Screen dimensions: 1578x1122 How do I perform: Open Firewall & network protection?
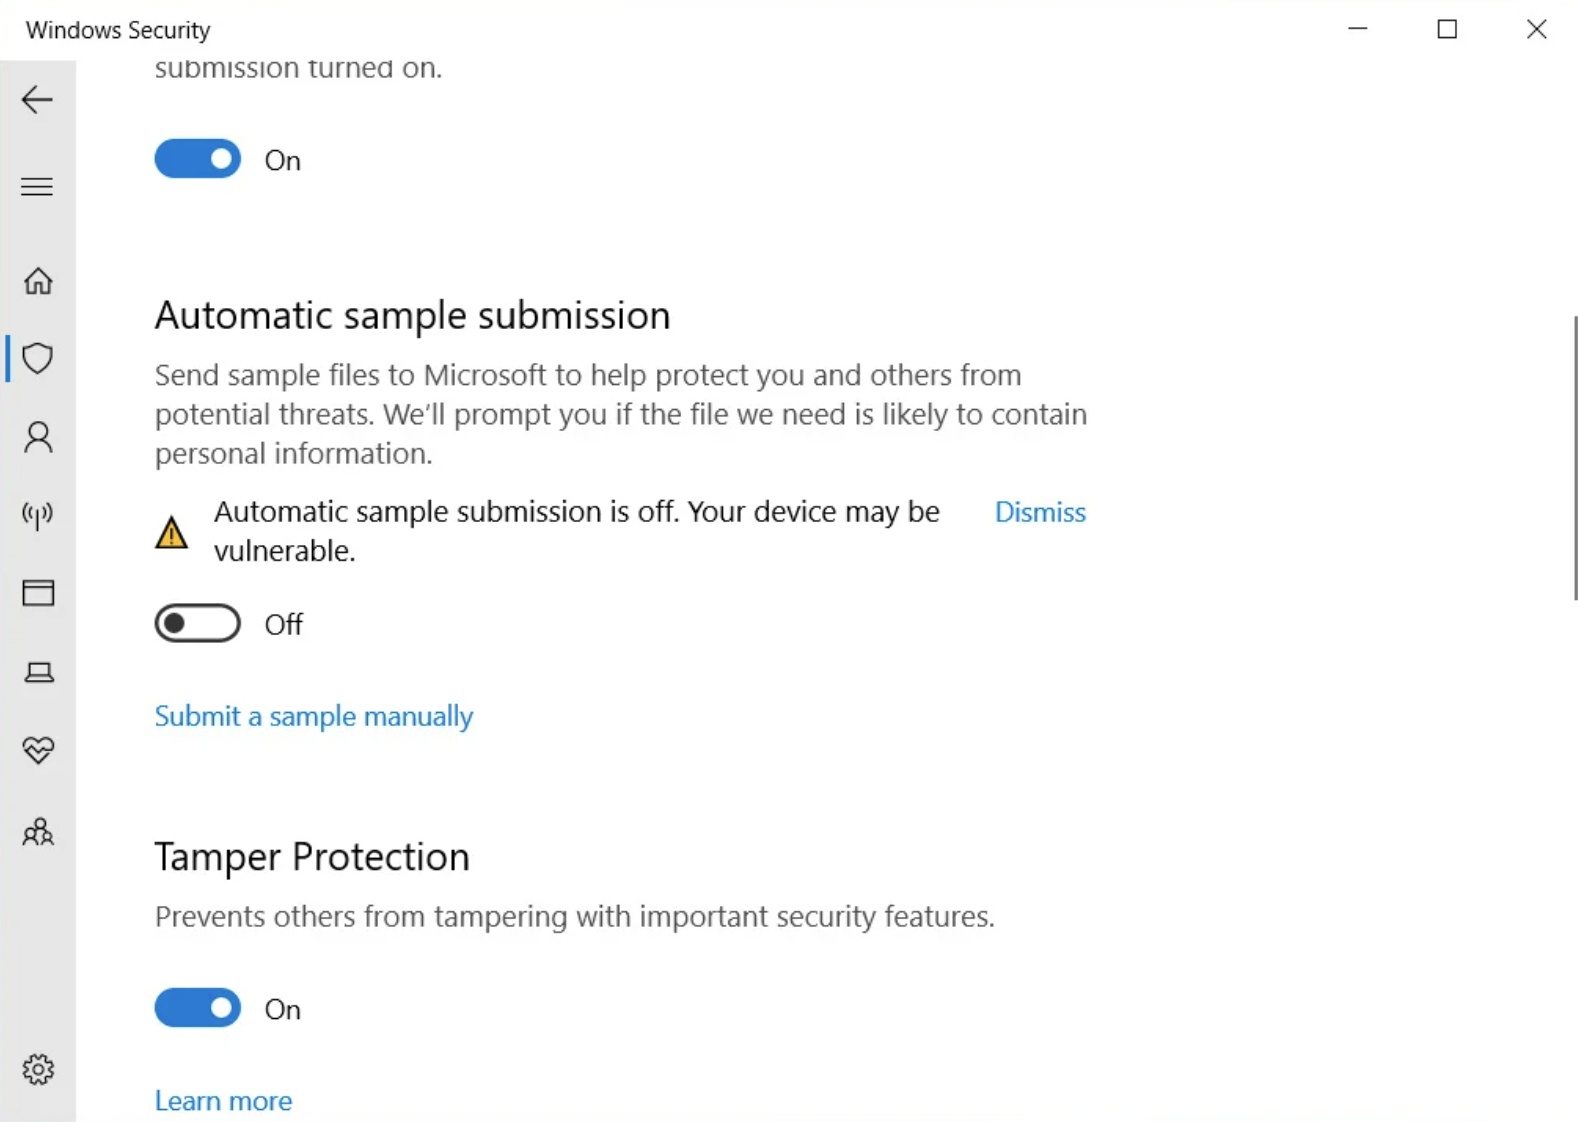(x=37, y=515)
